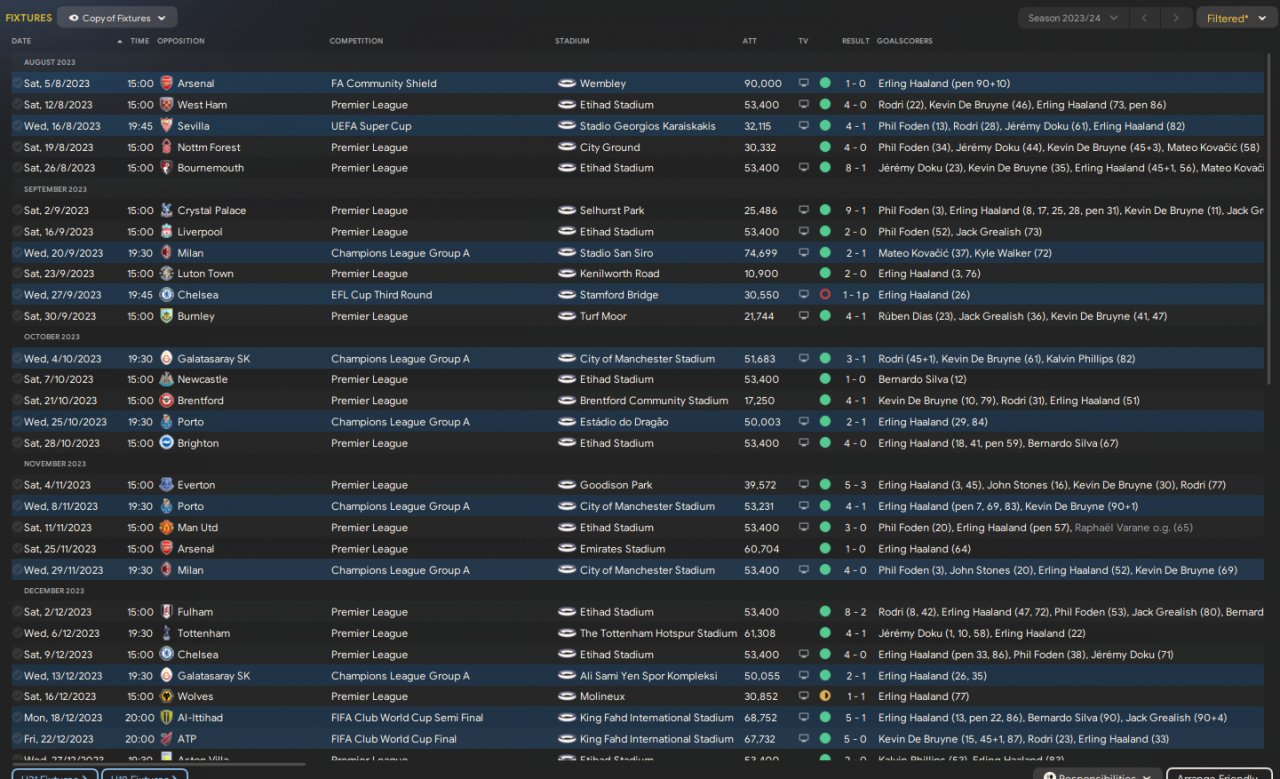Click the Bournemouth club badge
Image resolution: width=1280 pixels, height=779 pixels.
(x=167, y=168)
